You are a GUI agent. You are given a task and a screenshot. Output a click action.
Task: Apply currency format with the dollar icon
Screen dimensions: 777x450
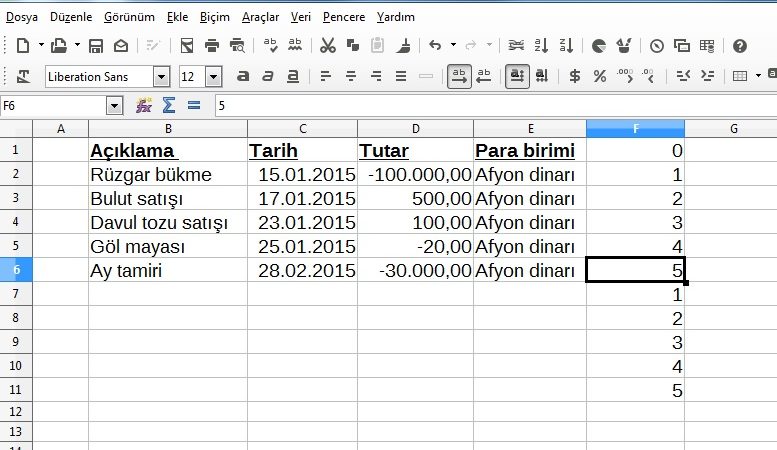pos(575,76)
